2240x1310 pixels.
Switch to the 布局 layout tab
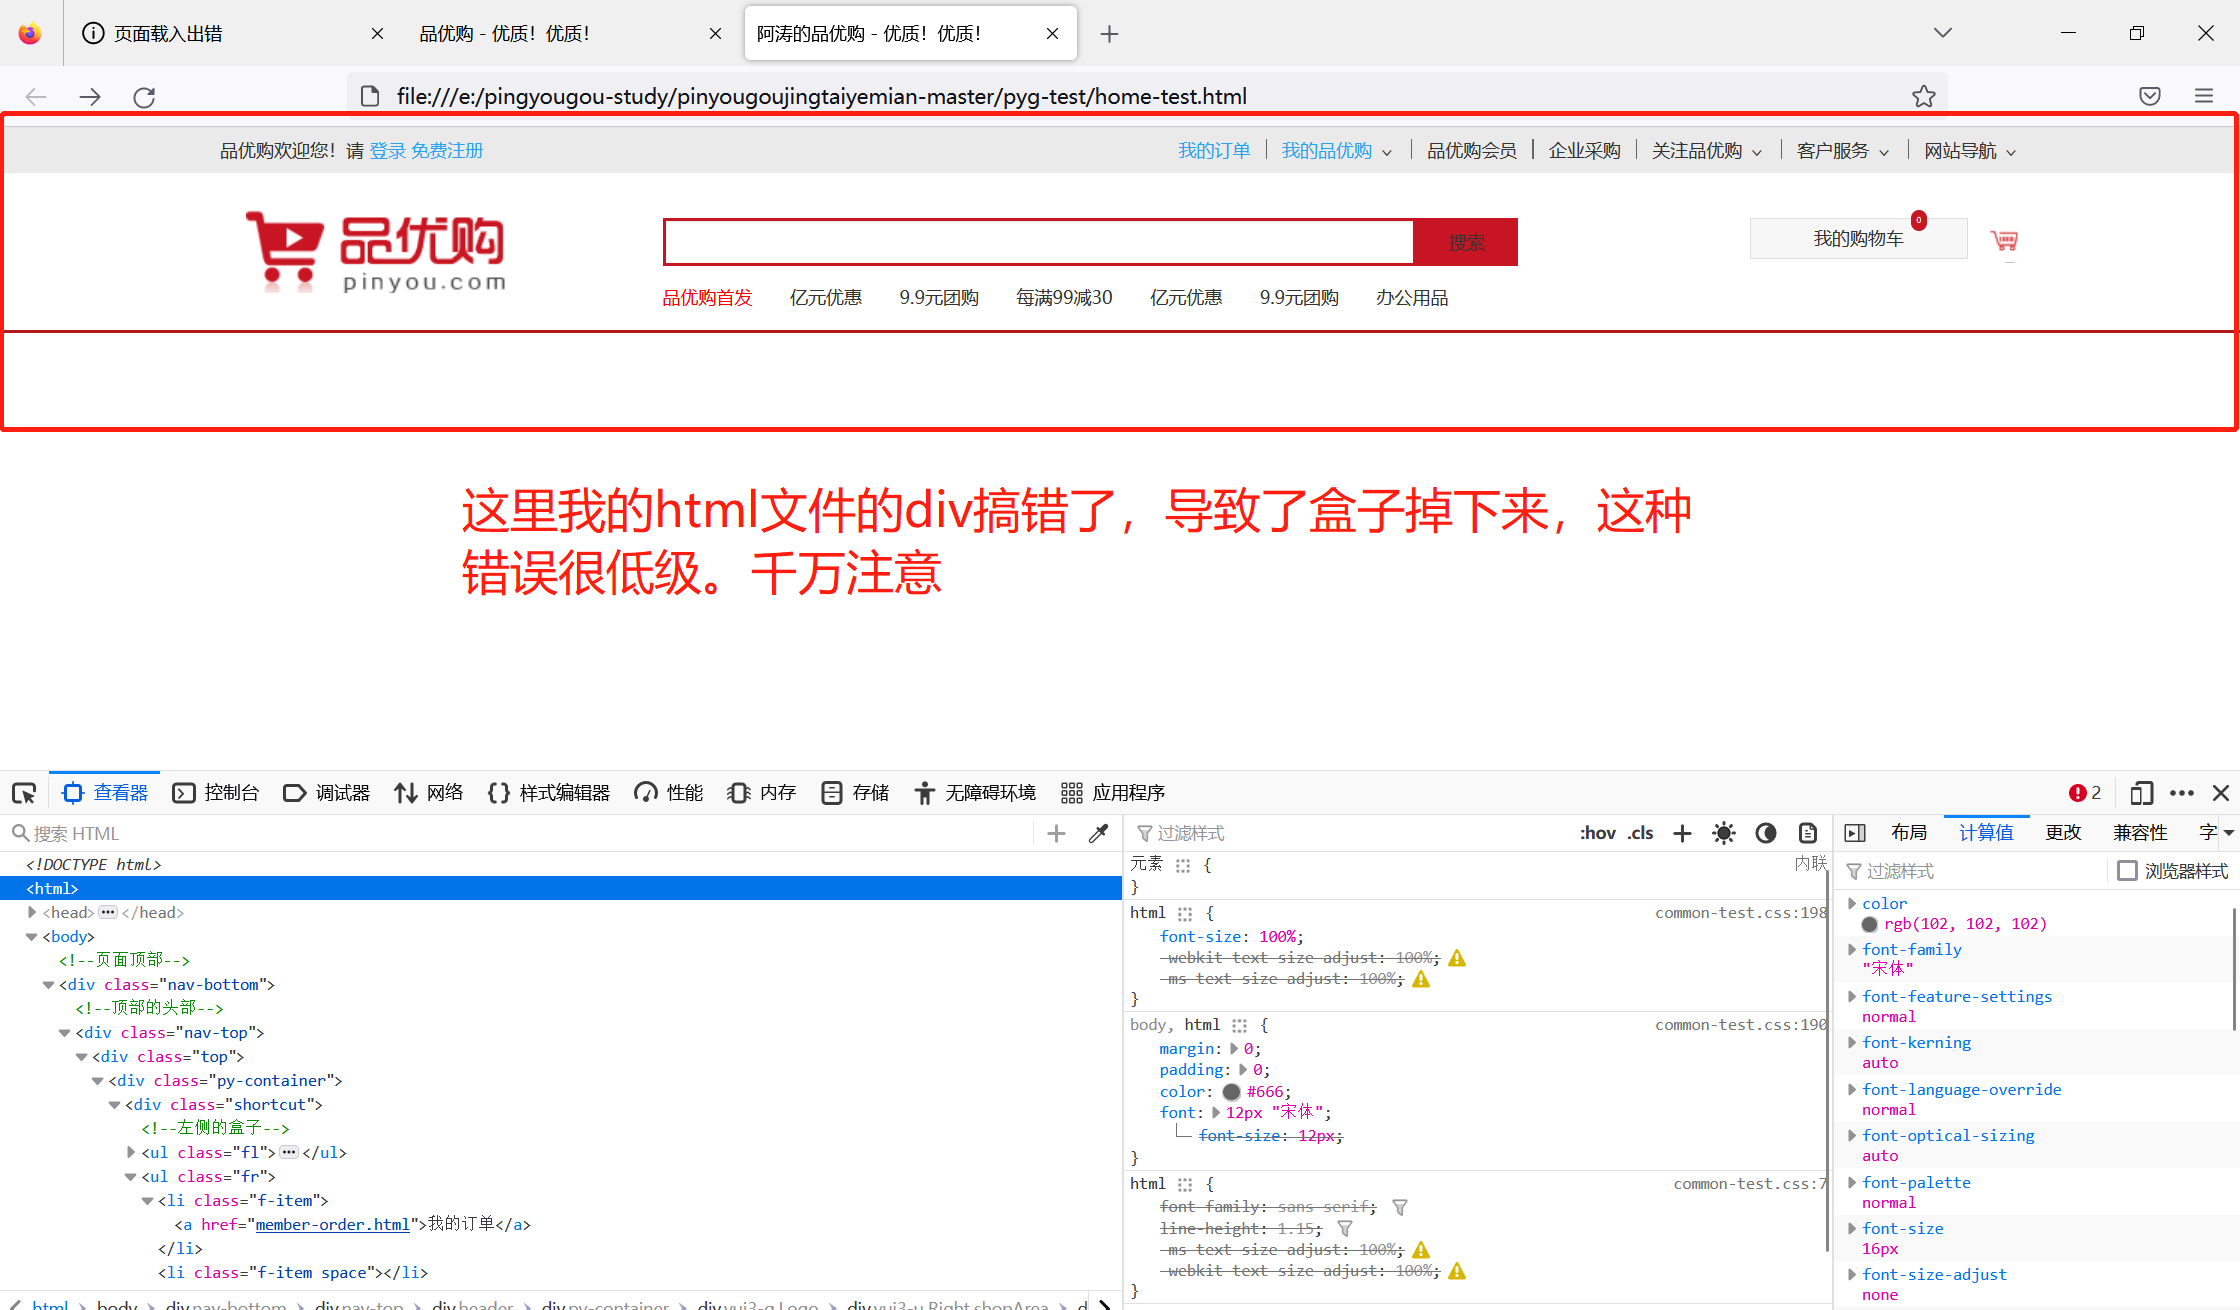1909,833
